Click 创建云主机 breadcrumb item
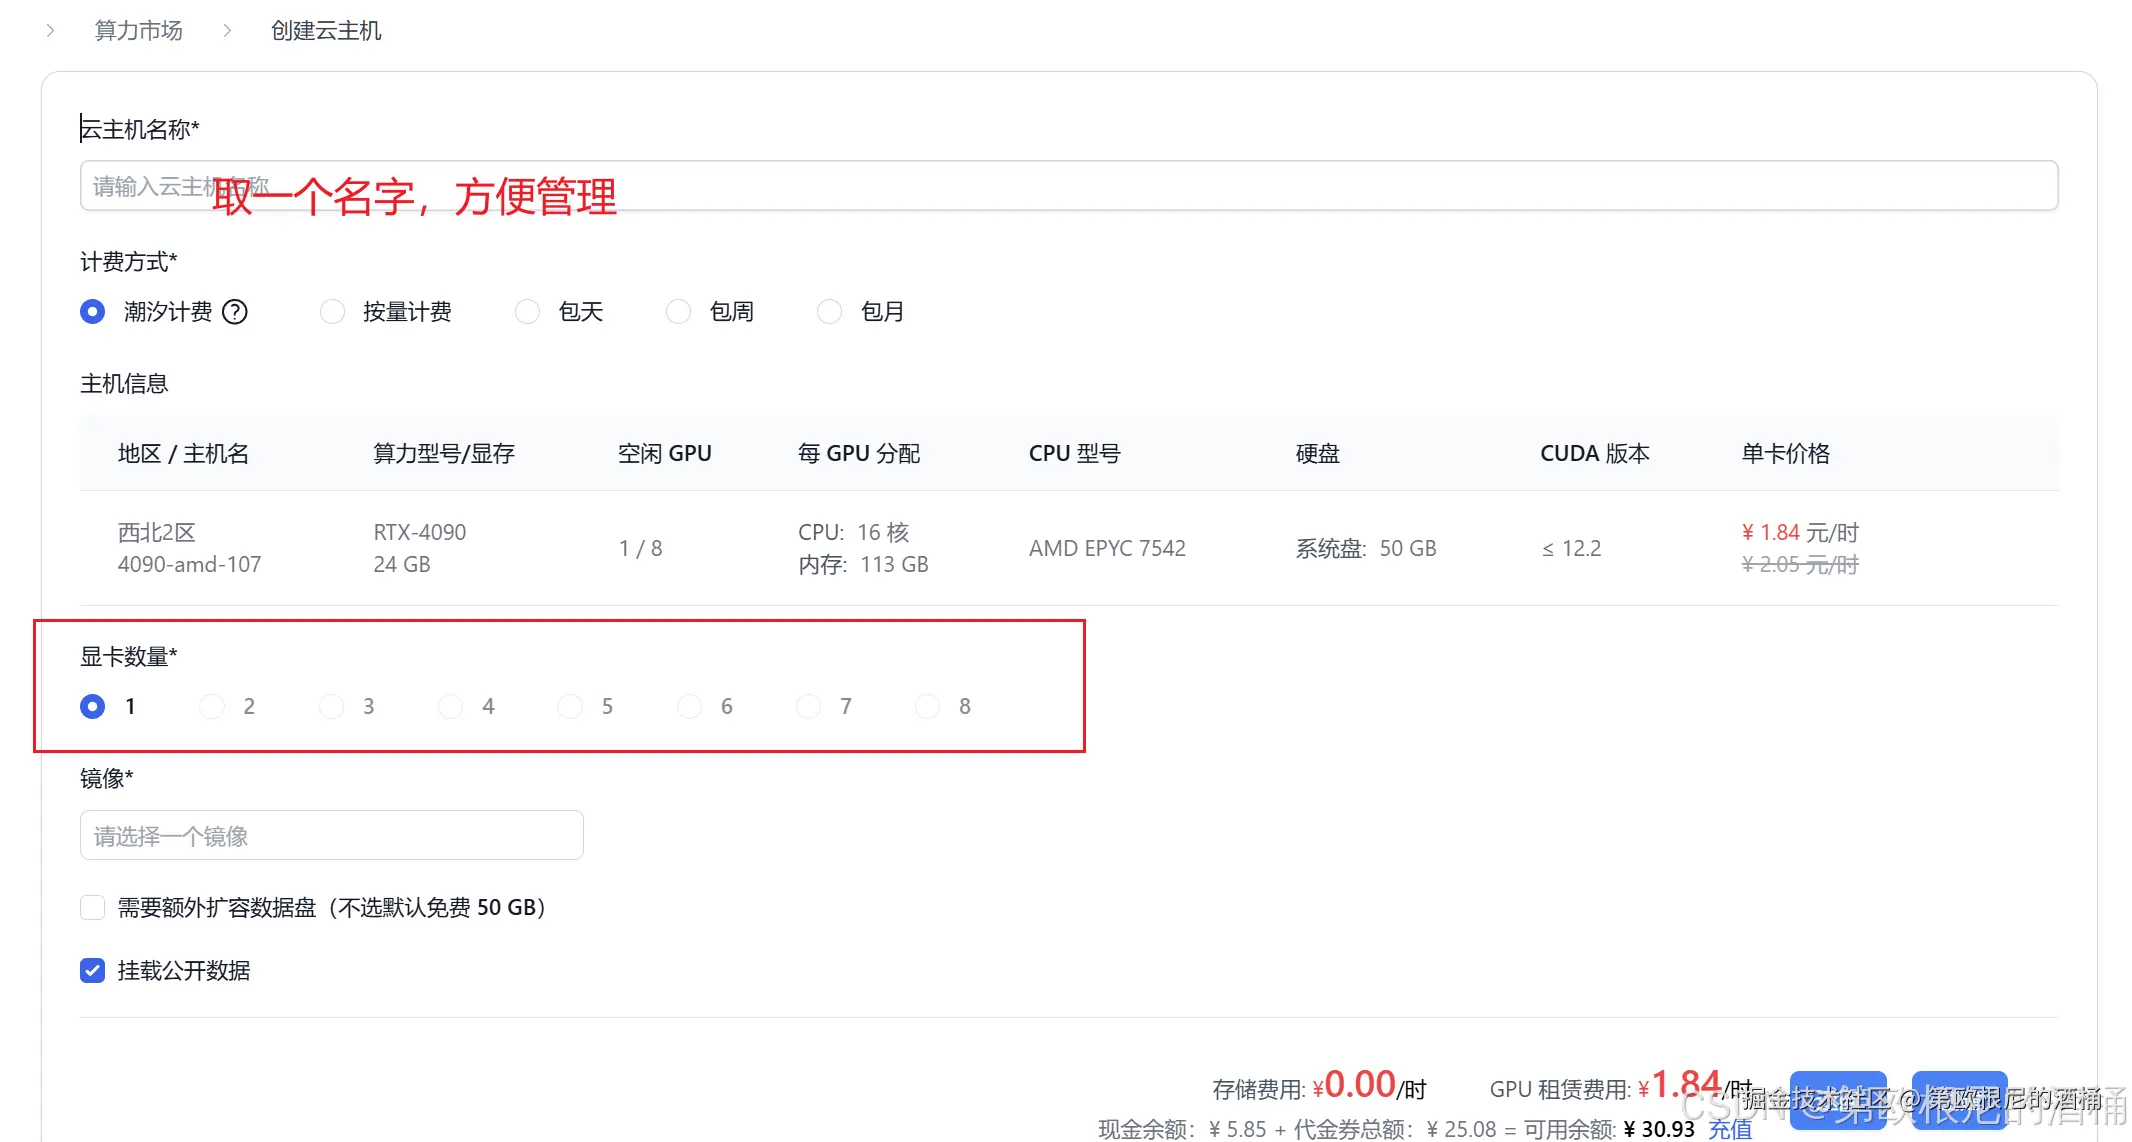This screenshot has width=2132, height=1142. click(326, 31)
